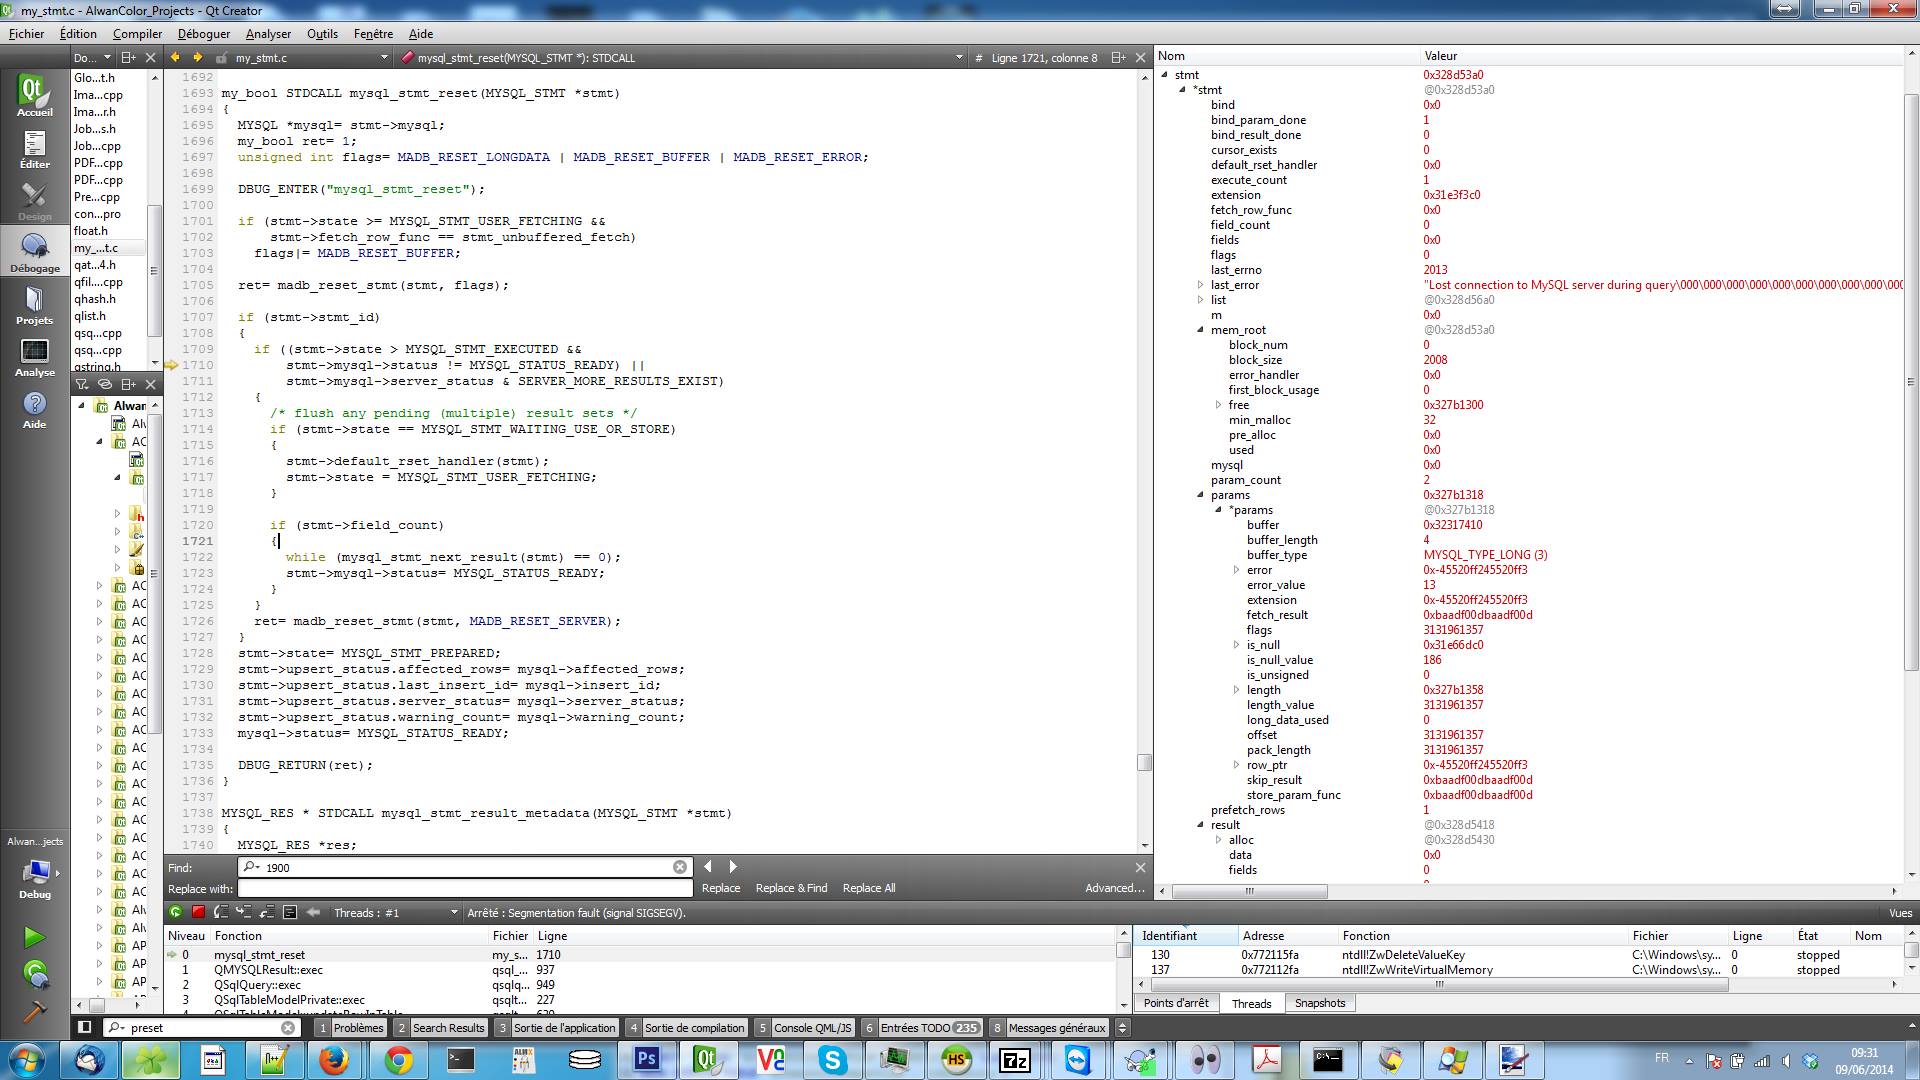The image size is (1920, 1080).
Task: Stop the debugger with the red square icon
Action: (x=198, y=912)
